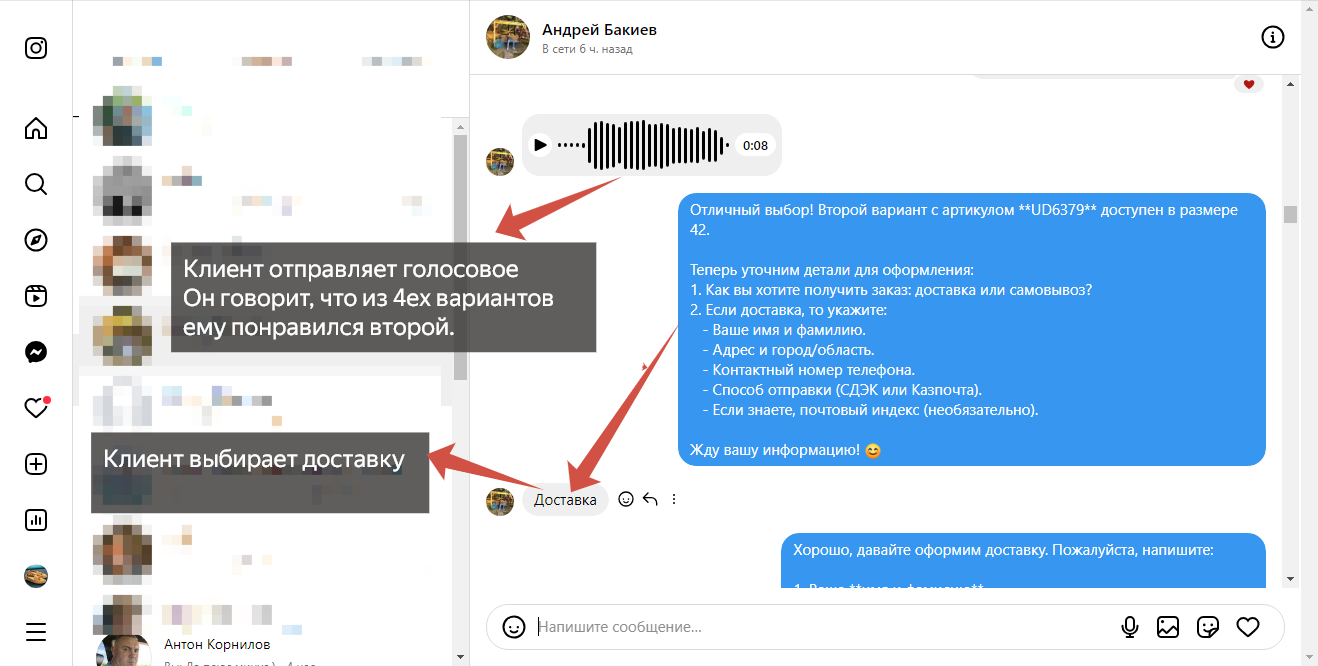Open Reels icon in sidebar
Image resolution: width=1318 pixels, height=666 pixels.
click(36, 296)
